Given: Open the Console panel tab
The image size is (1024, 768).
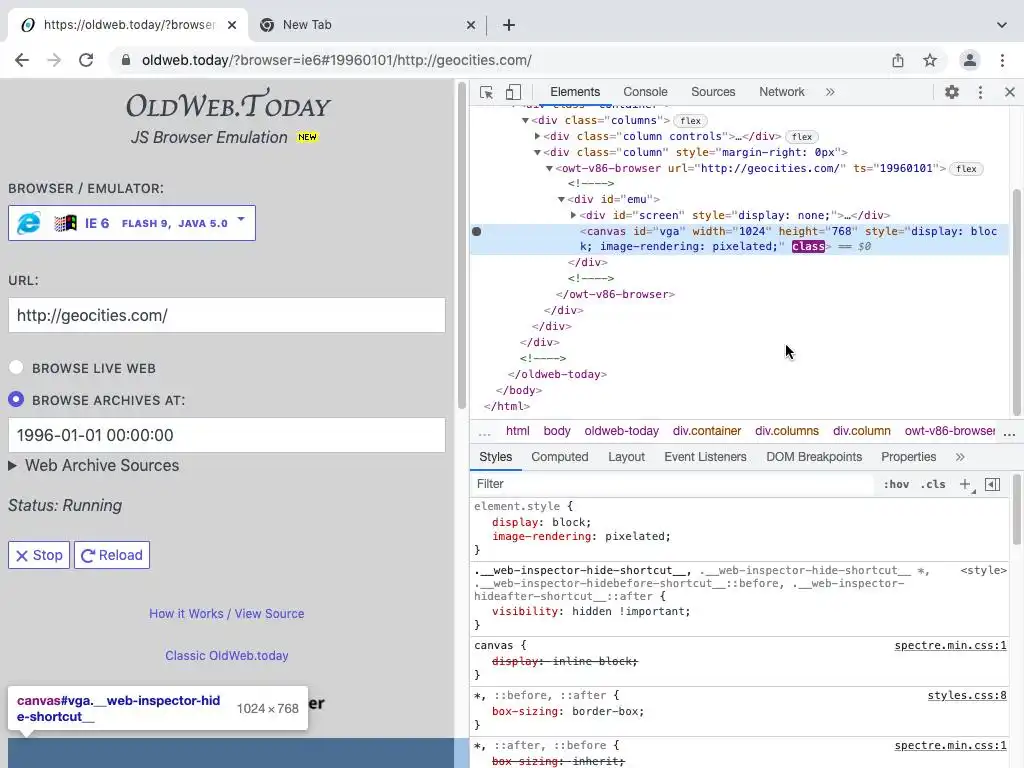Looking at the screenshot, I should tap(645, 92).
